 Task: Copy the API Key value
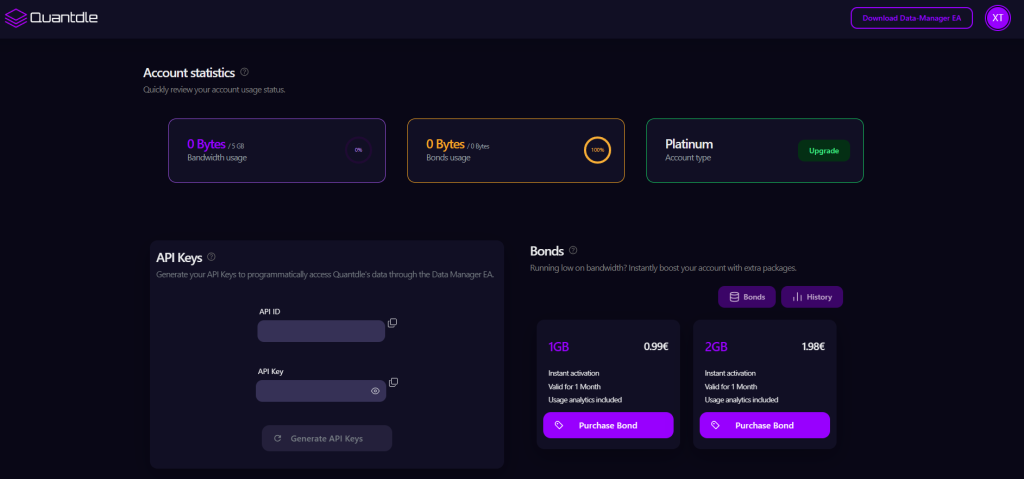[393, 382]
